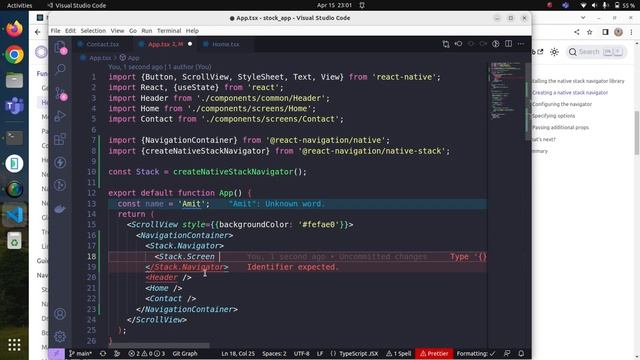Open the Go menu
Screen dimensions: 640x360
133,31
